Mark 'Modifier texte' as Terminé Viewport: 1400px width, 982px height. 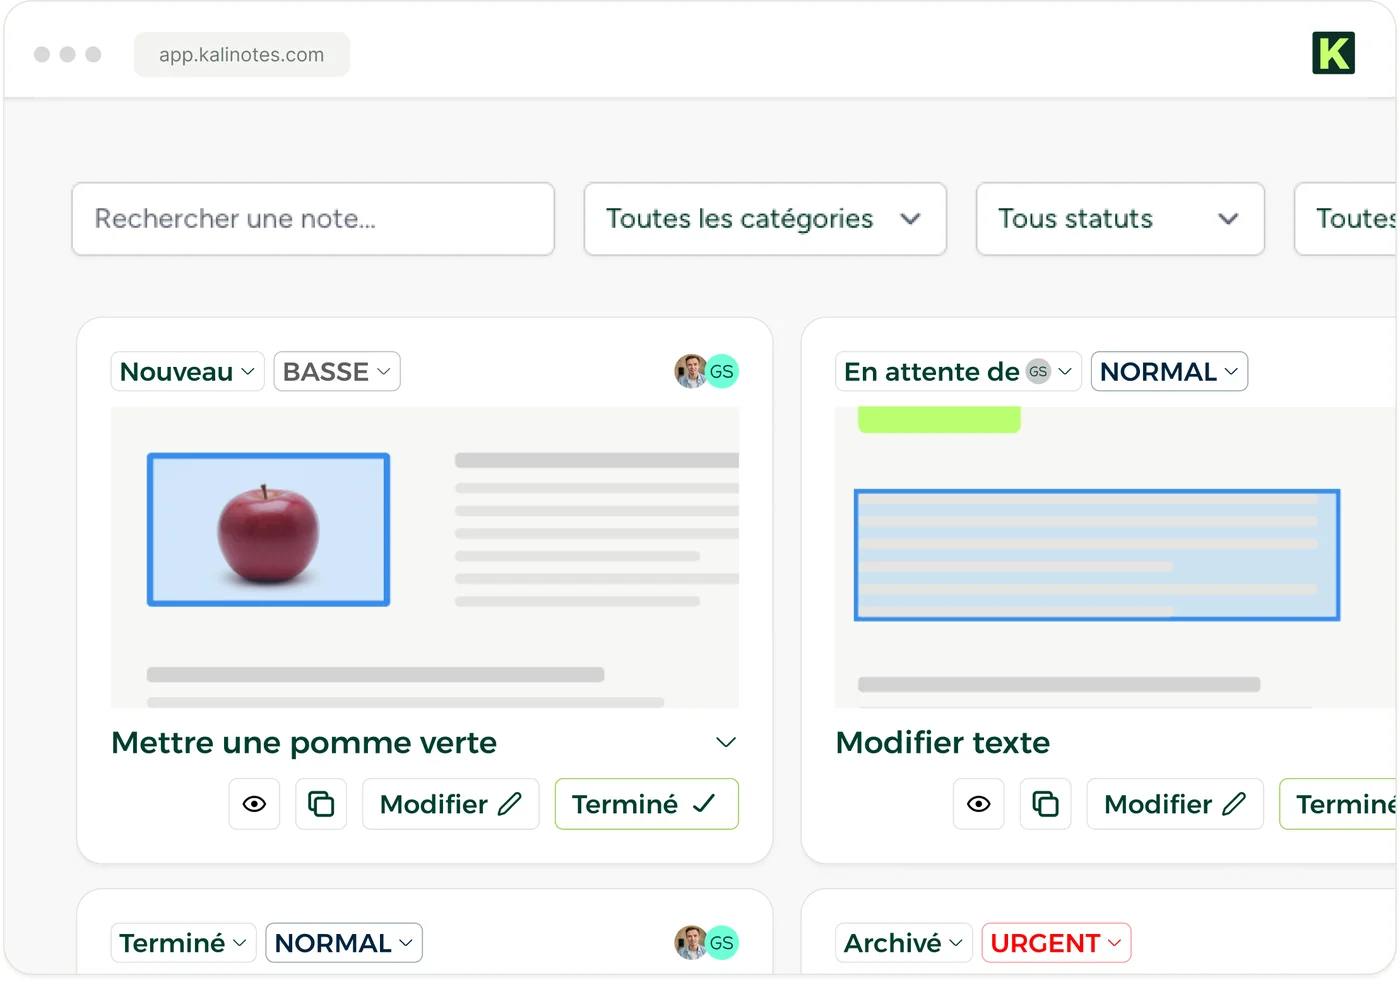1338,804
